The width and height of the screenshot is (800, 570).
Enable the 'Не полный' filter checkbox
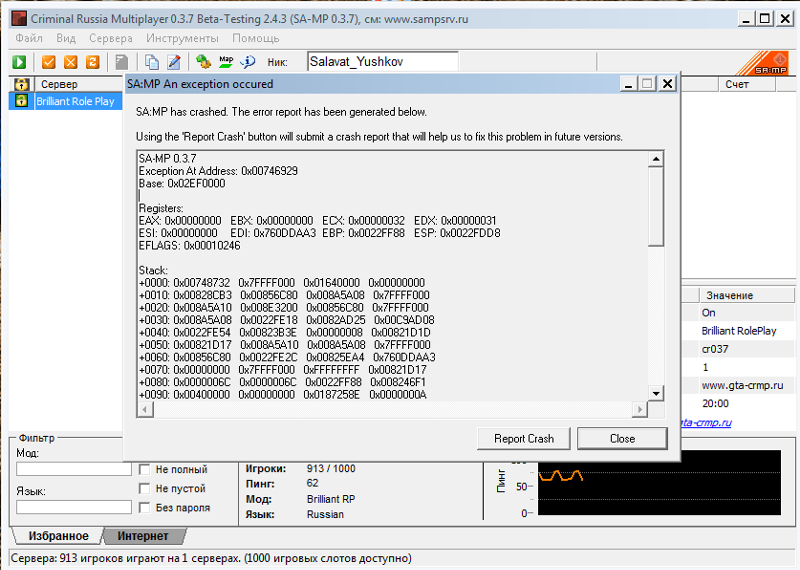144,469
